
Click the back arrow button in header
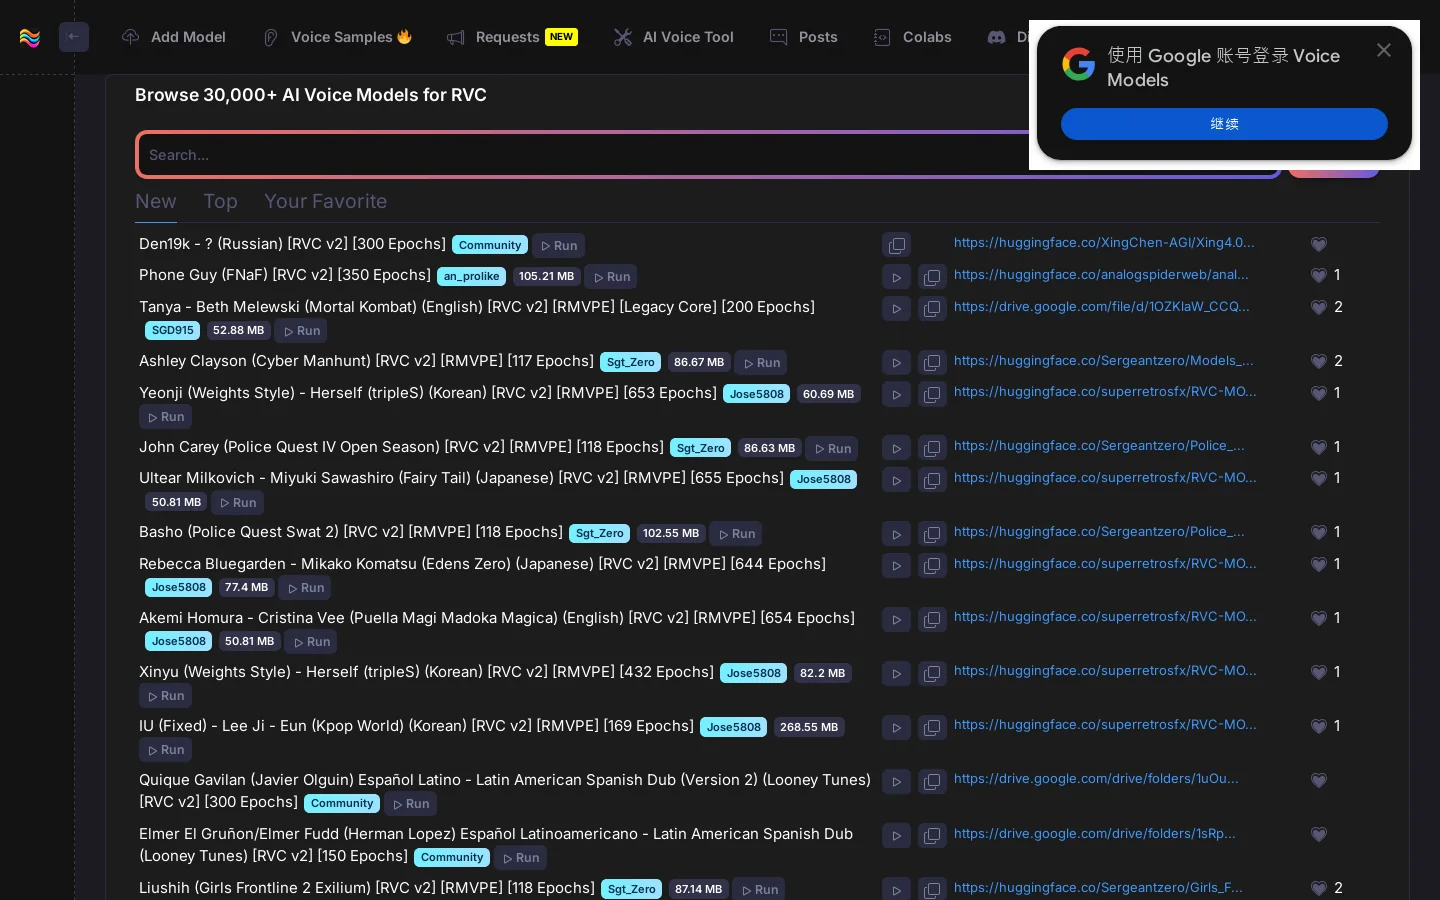coord(74,37)
